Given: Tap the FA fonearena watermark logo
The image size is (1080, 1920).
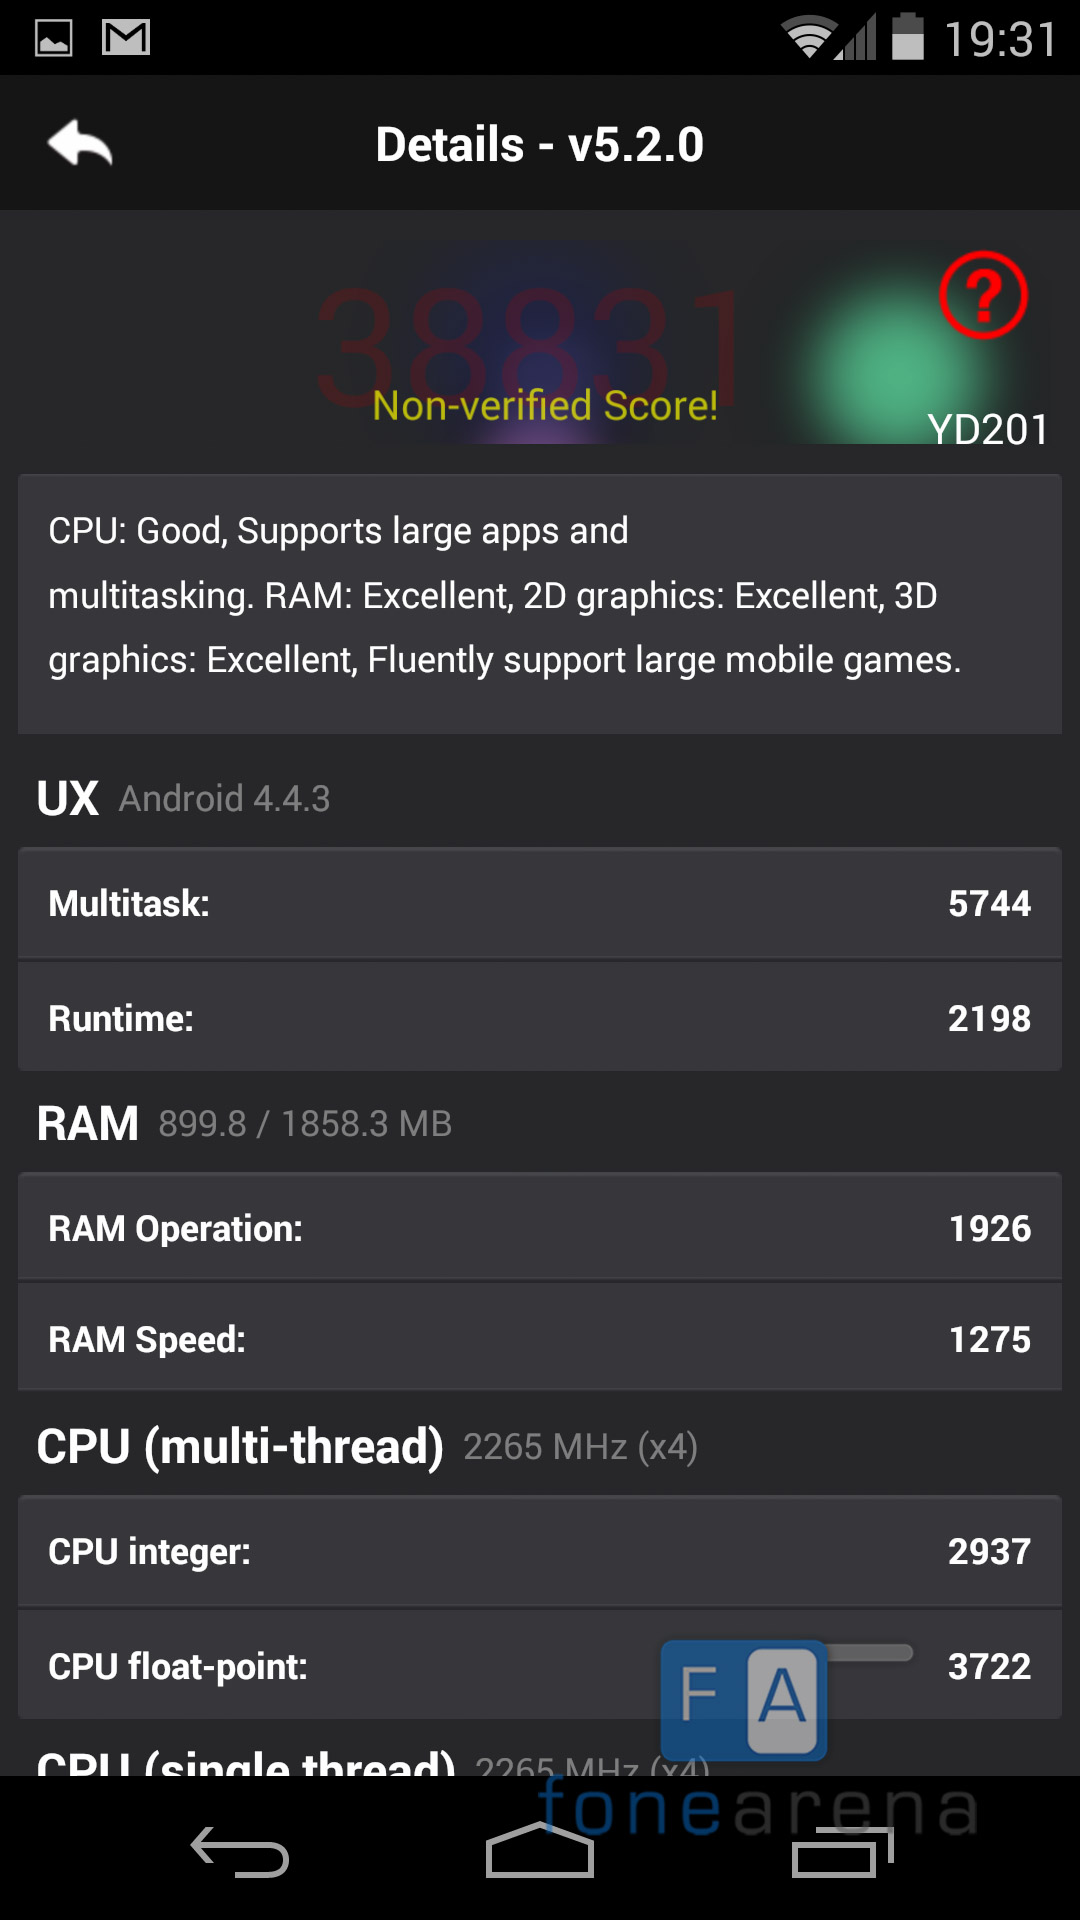Looking at the screenshot, I should (744, 1698).
